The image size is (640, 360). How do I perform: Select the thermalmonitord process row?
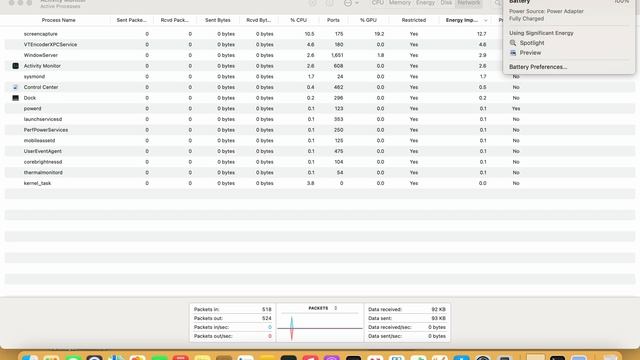[320, 173]
